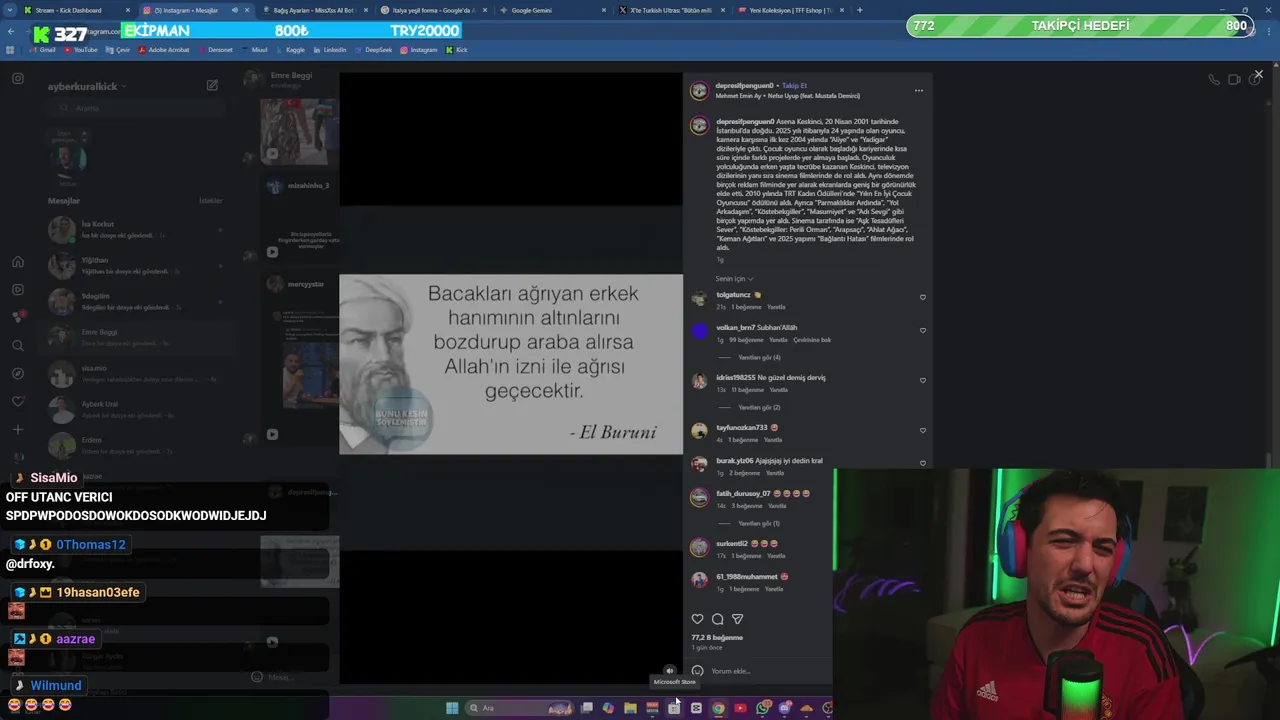
Task: Reply to tolgatuncz's comment via Yanıtla
Action: [x=776, y=307]
